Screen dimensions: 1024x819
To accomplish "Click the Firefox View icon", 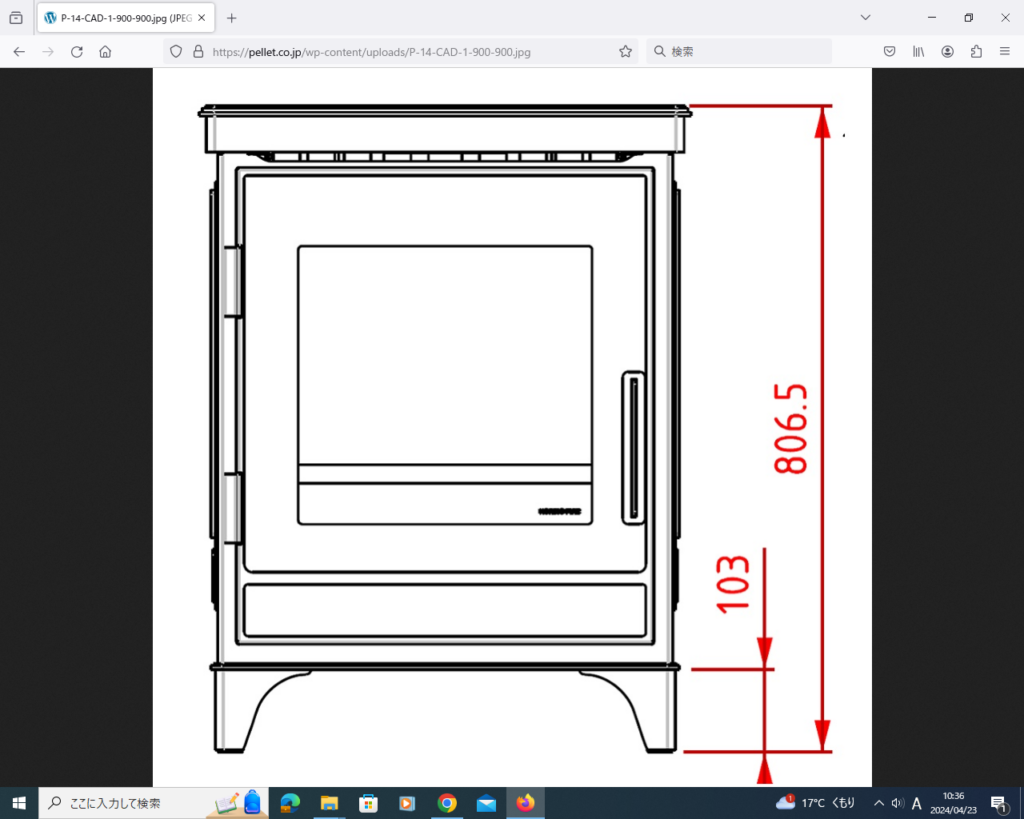I will tap(16, 18).
